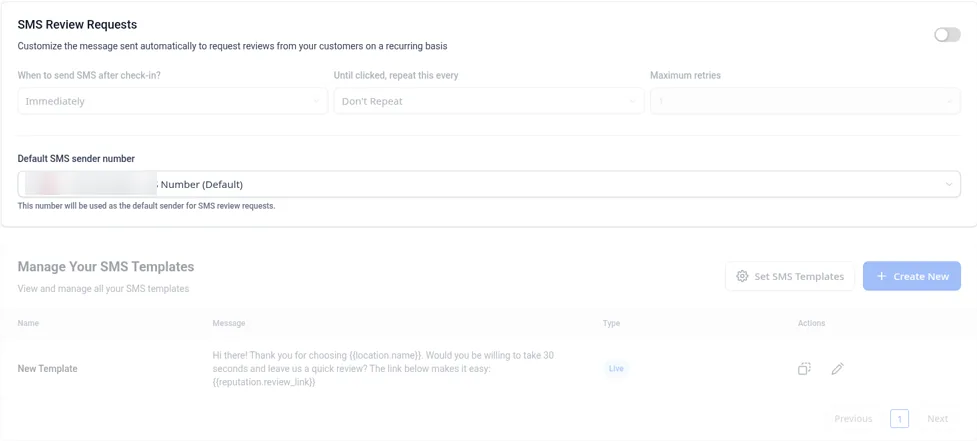Click the Set SMS Templates button
The image size is (977, 441).
coord(790,276)
